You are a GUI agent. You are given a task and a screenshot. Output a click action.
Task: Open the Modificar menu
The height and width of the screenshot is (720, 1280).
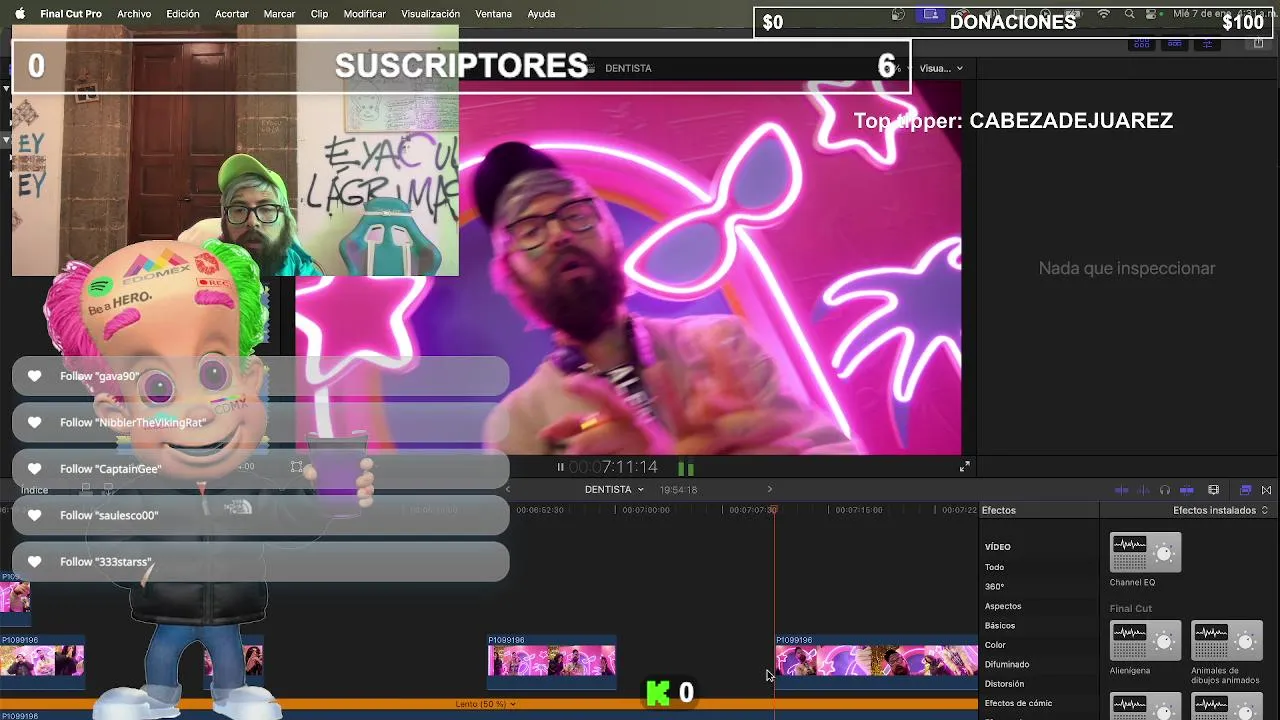[364, 14]
